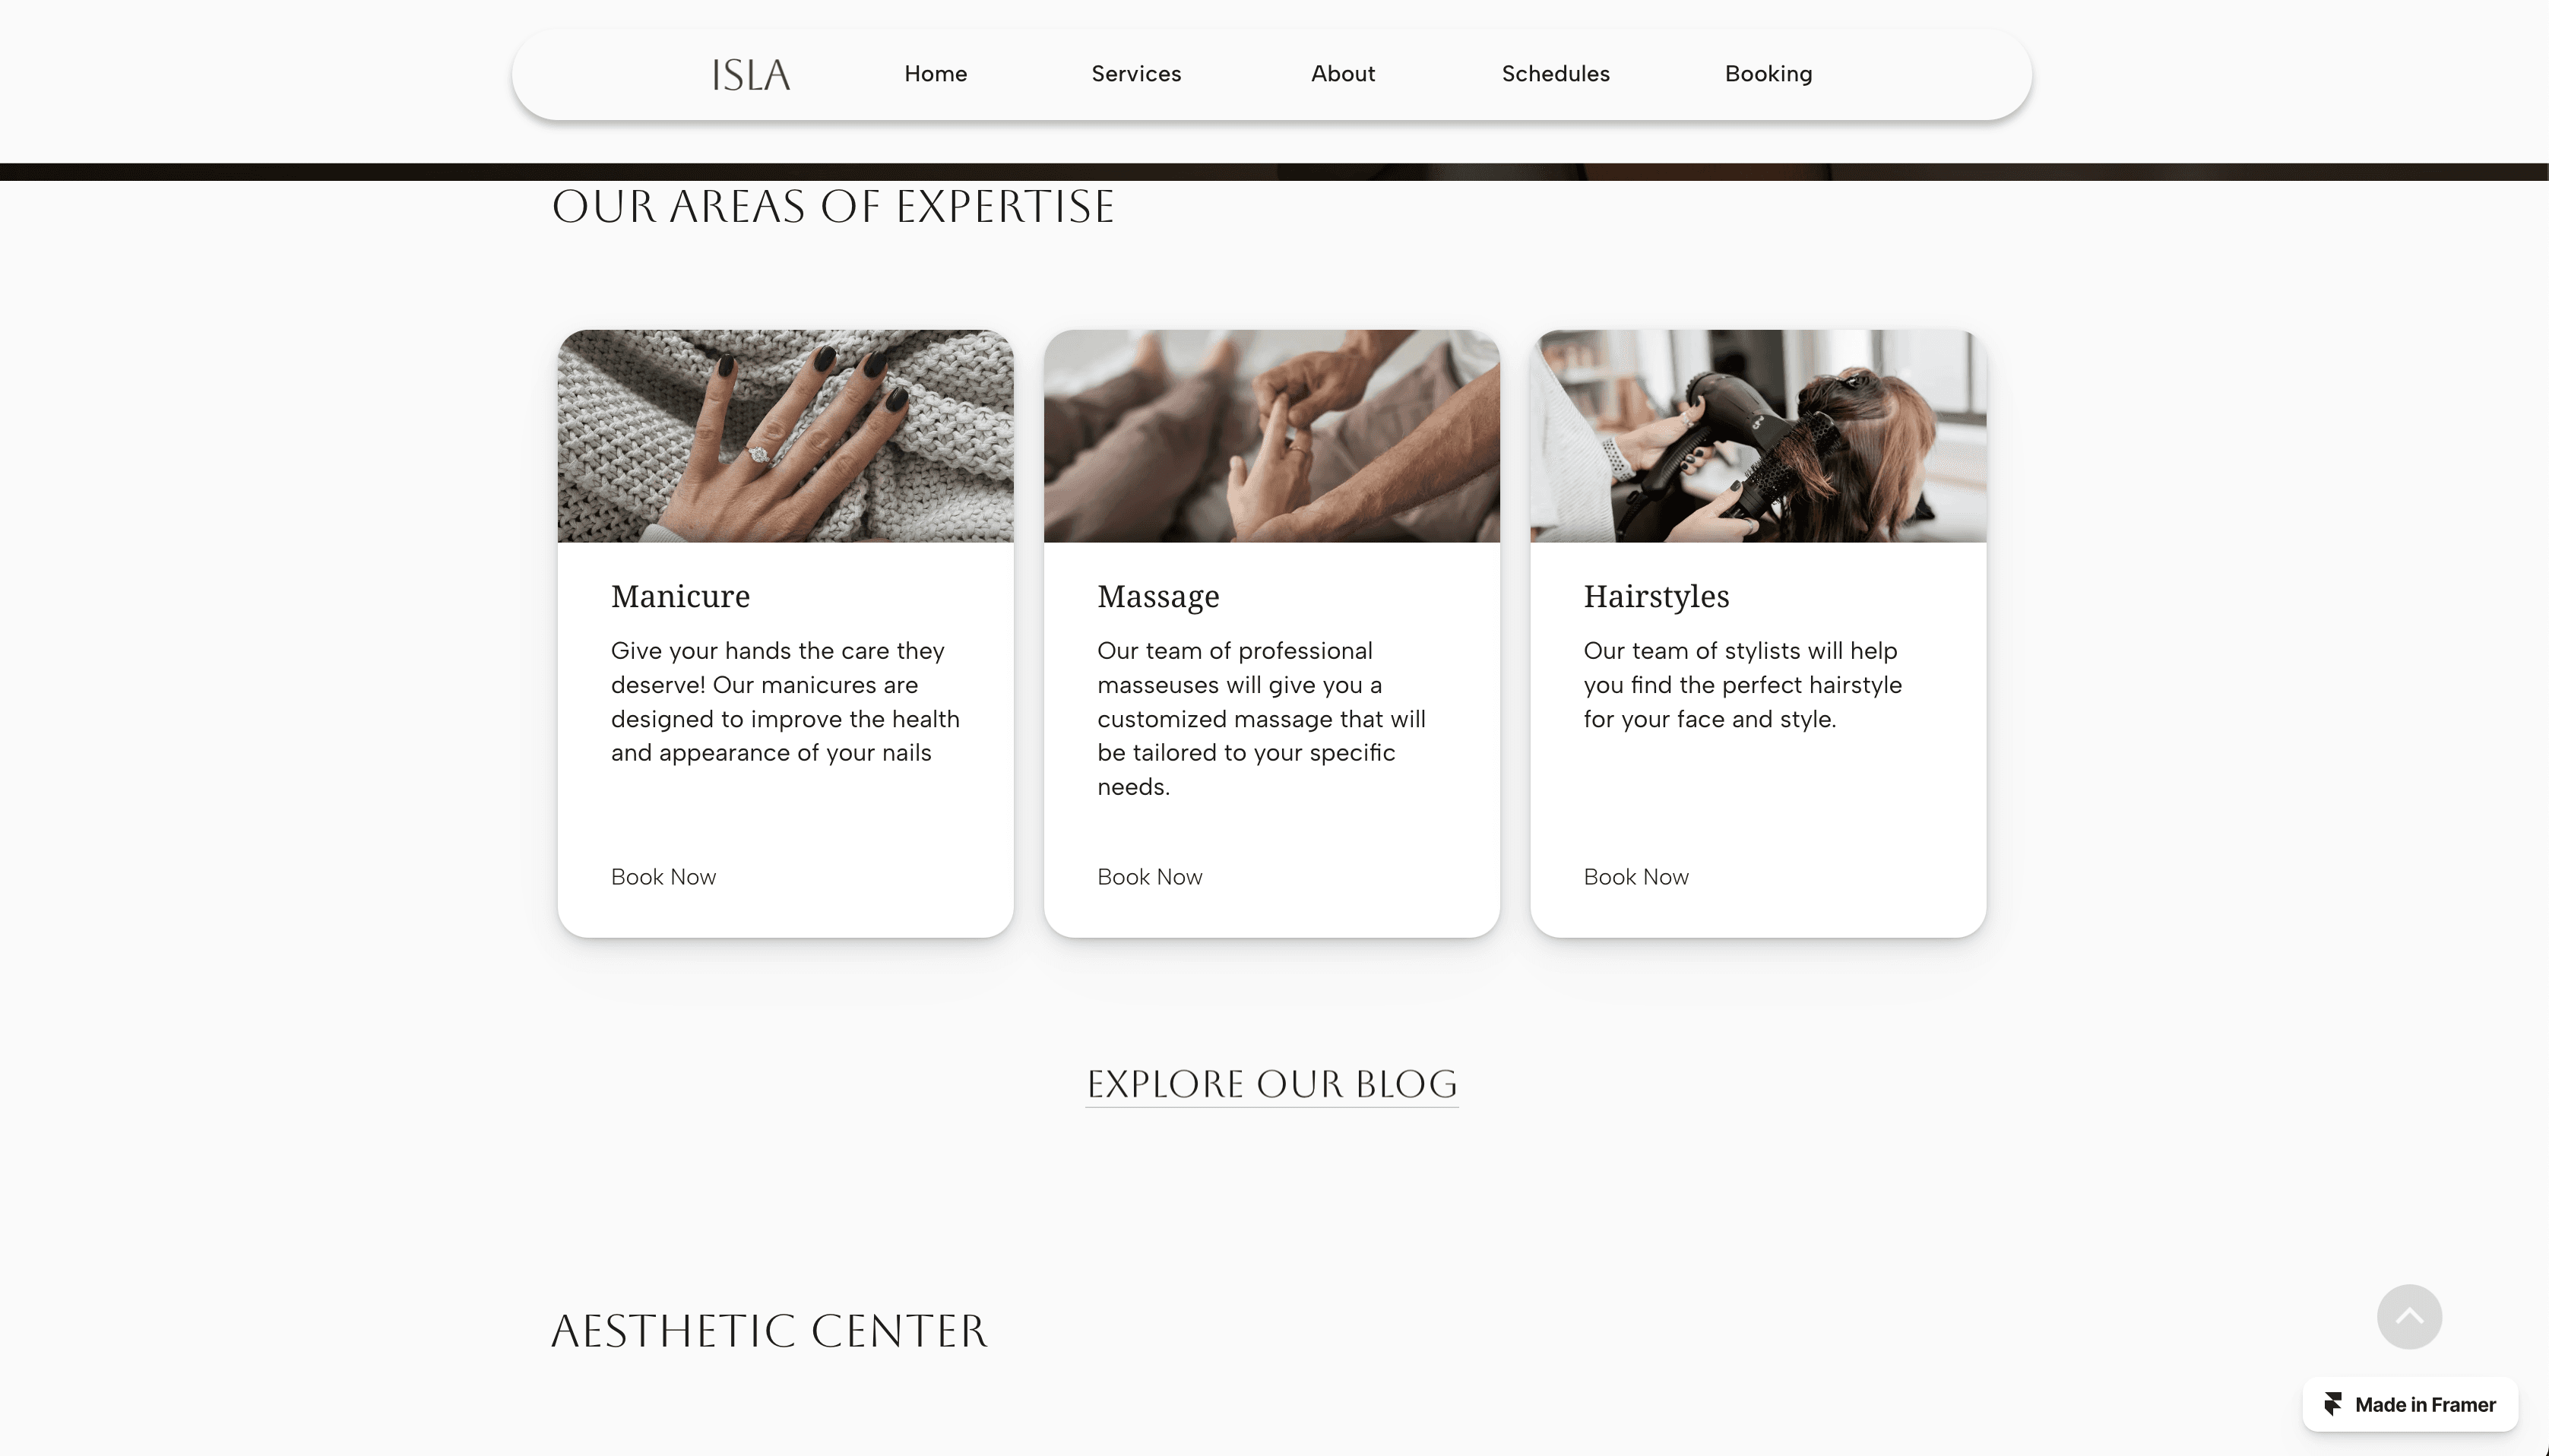This screenshot has height=1456, width=2549.
Task: Click the scroll-to-top arrow button
Action: (x=2408, y=1316)
